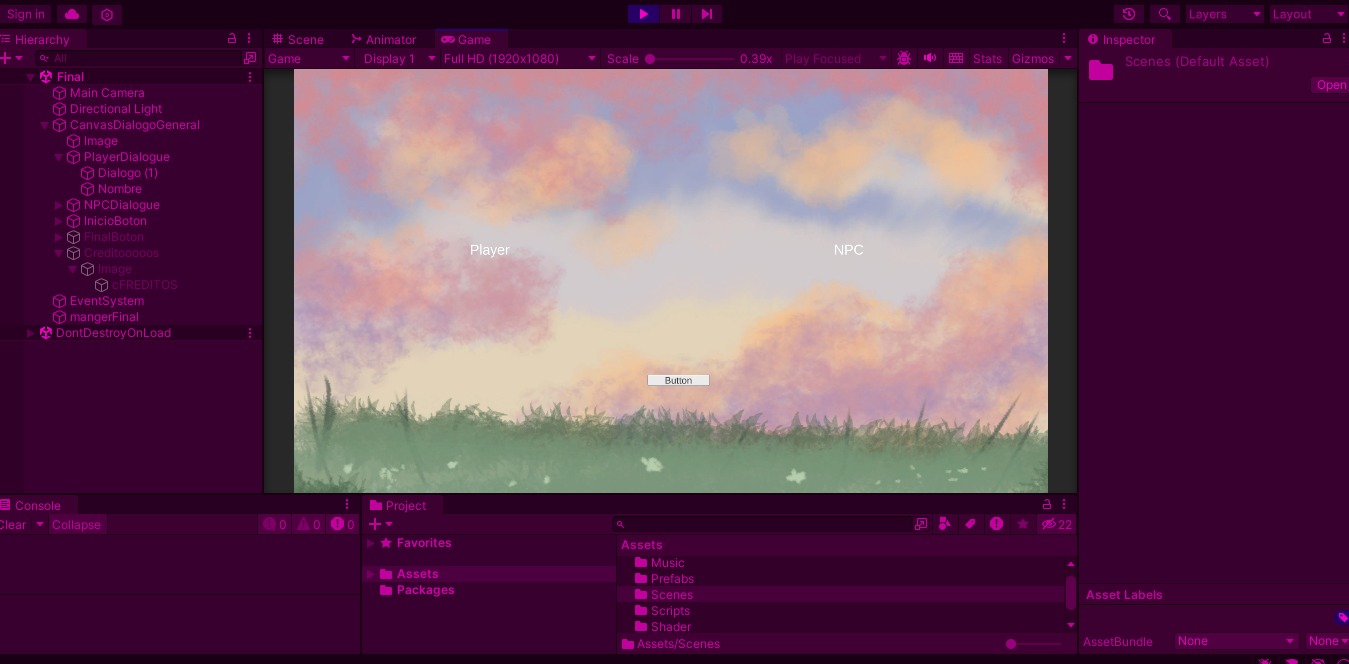The width and height of the screenshot is (1349, 664).
Task: Select Main Camera in Hierarchy
Action: (x=107, y=93)
